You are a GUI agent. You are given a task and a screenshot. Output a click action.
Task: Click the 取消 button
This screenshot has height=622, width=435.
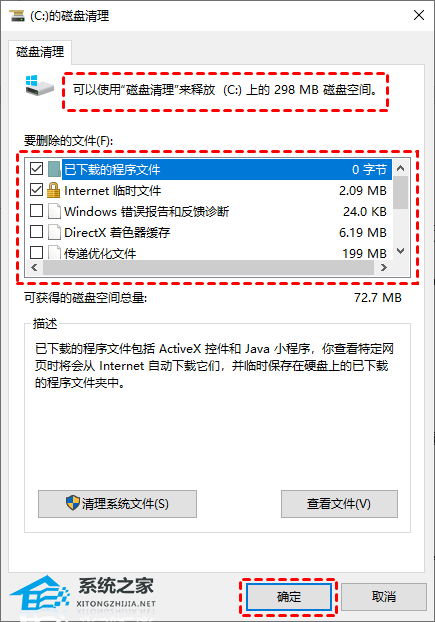point(383,597)
